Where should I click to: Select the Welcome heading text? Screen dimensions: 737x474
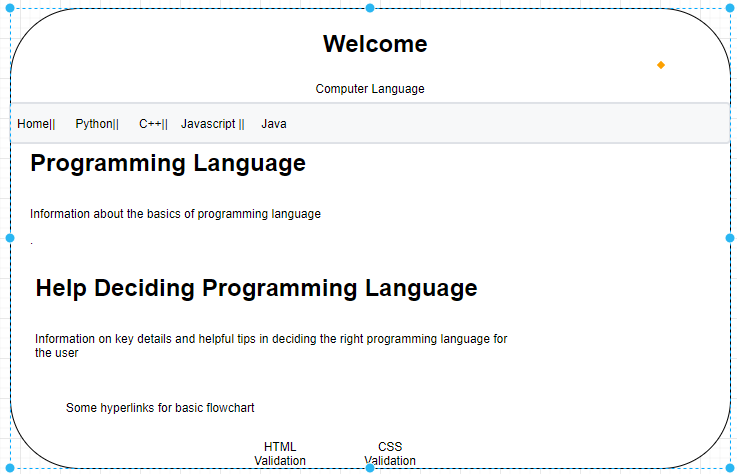[x=375, y=44]
